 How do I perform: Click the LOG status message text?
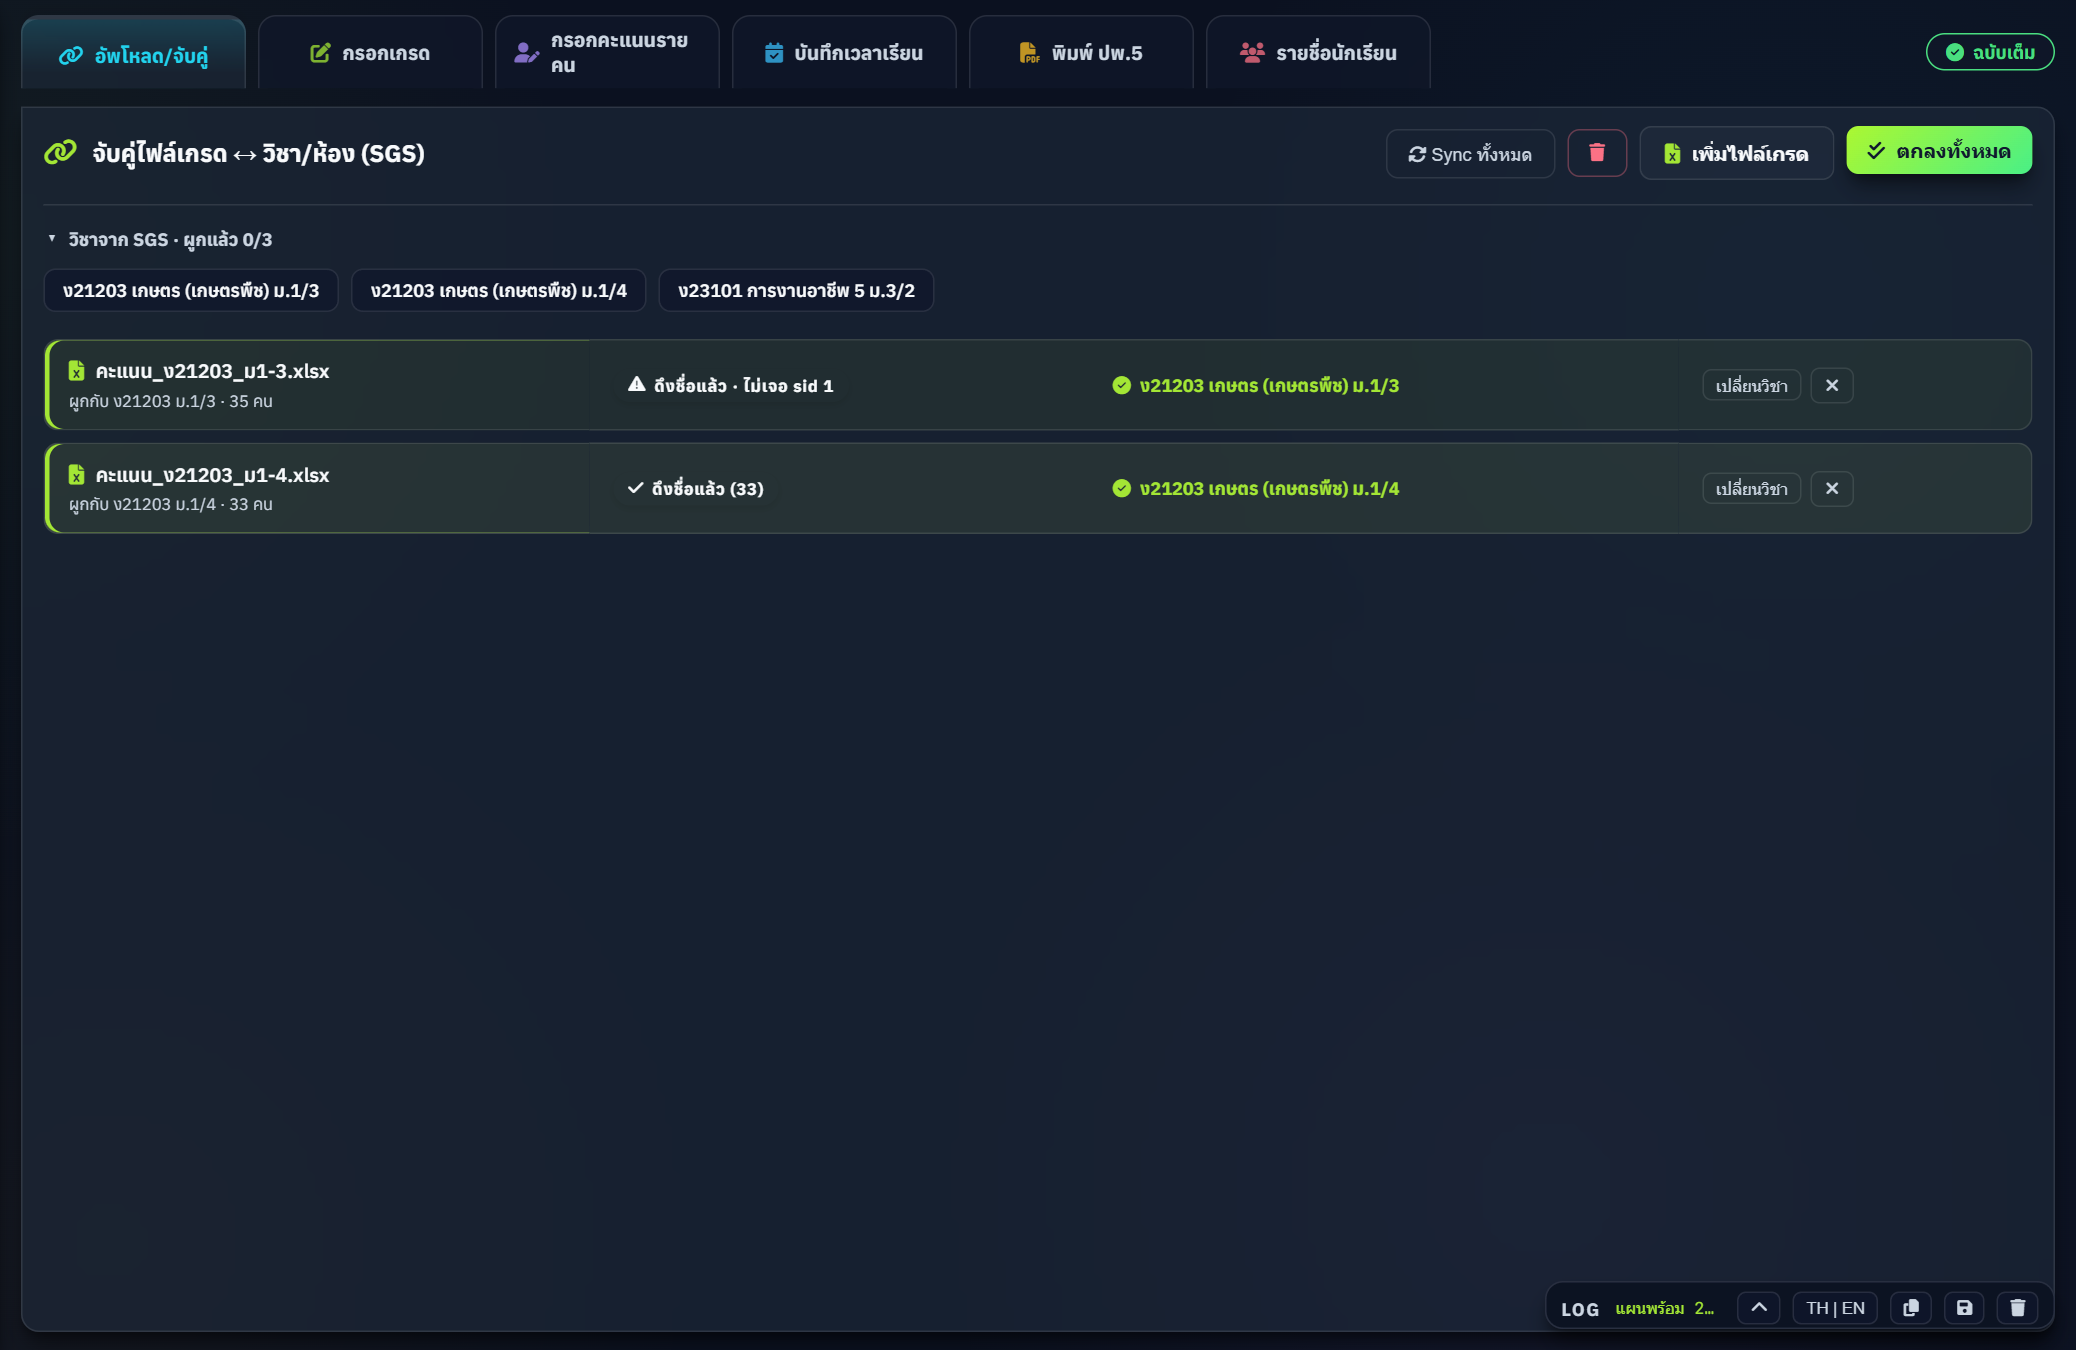[1665, 1308]
